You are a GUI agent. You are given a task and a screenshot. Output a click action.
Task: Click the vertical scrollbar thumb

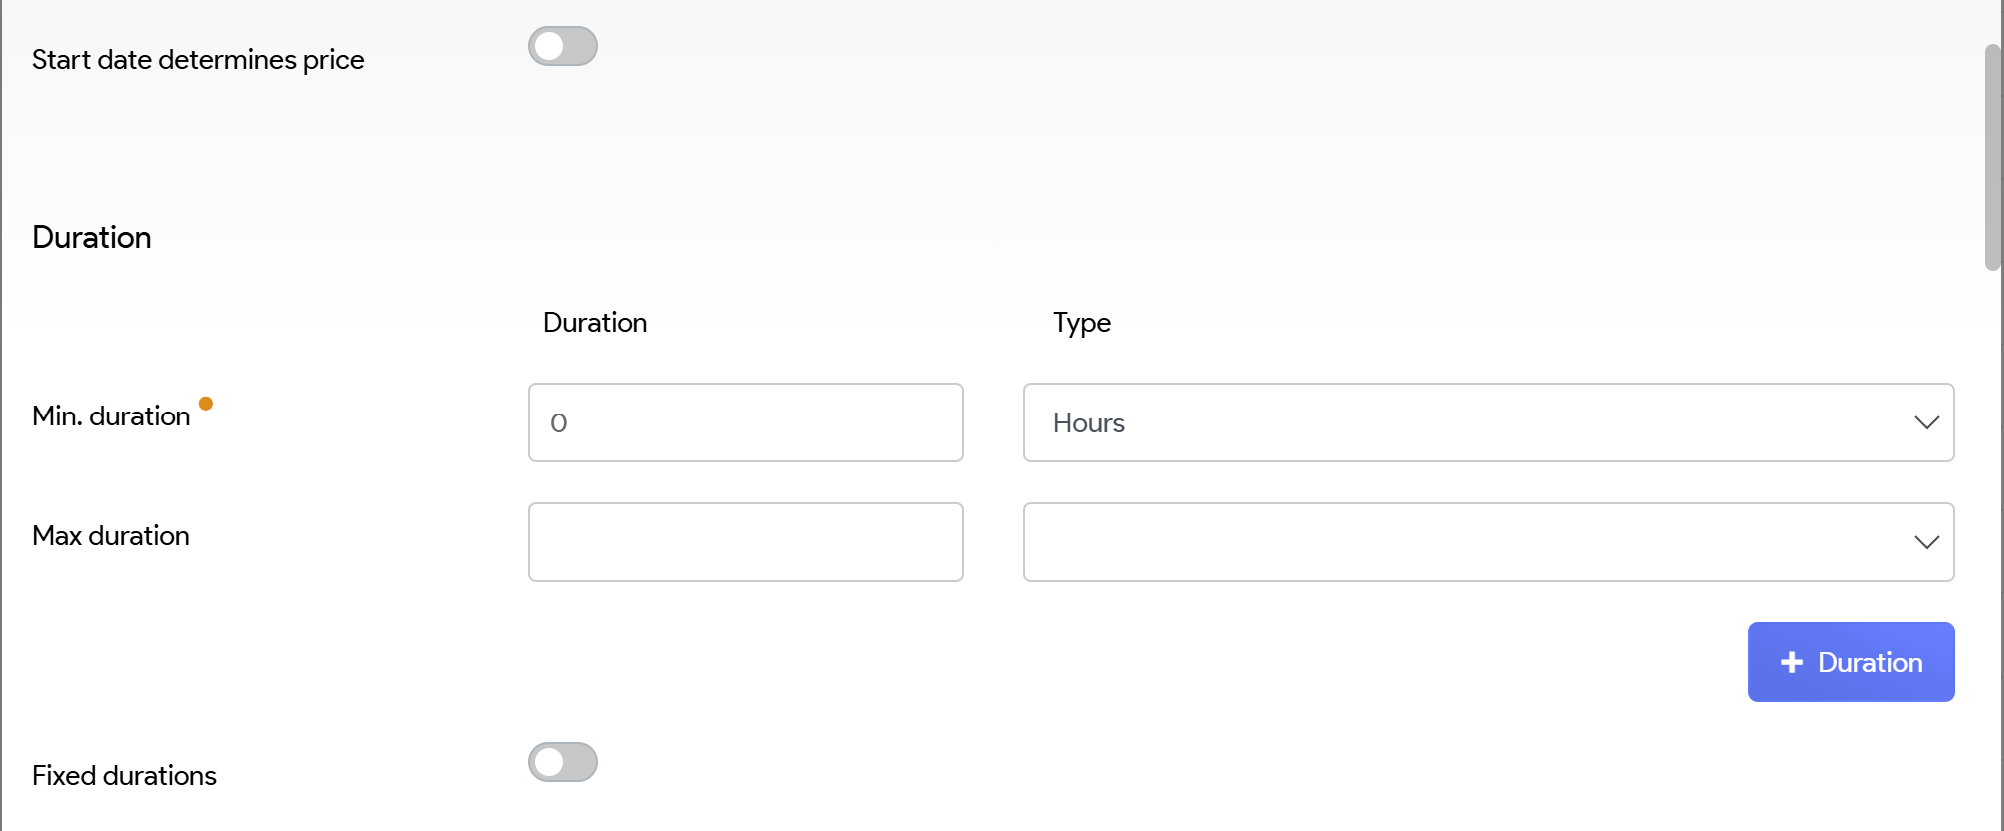click(1992, 157)
